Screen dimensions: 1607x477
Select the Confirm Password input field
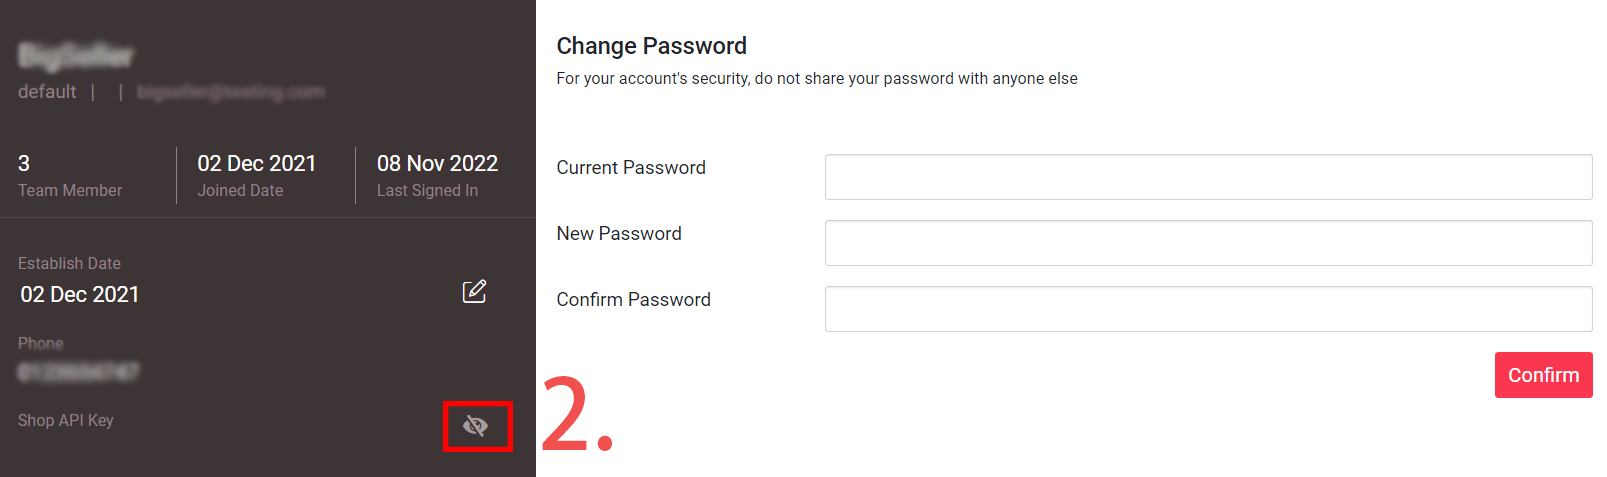[1208, 309]
